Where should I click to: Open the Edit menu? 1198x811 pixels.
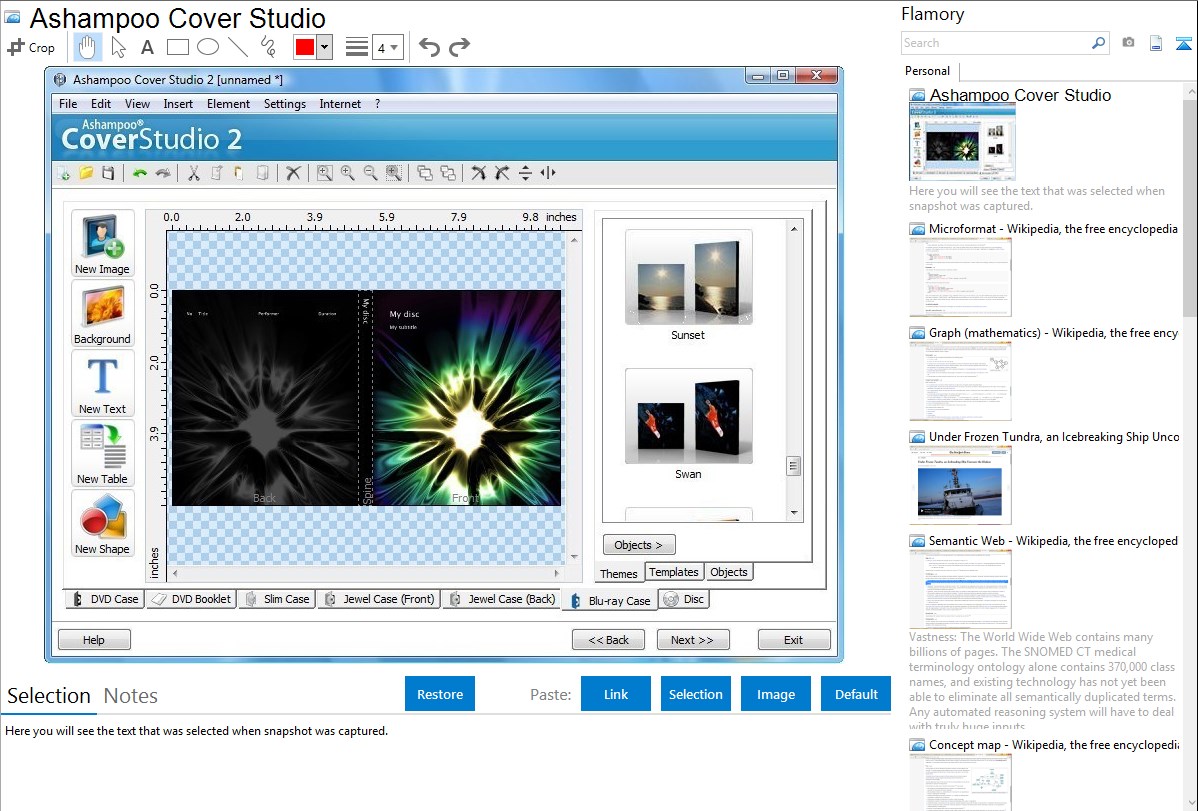click(x=101, y=104)
